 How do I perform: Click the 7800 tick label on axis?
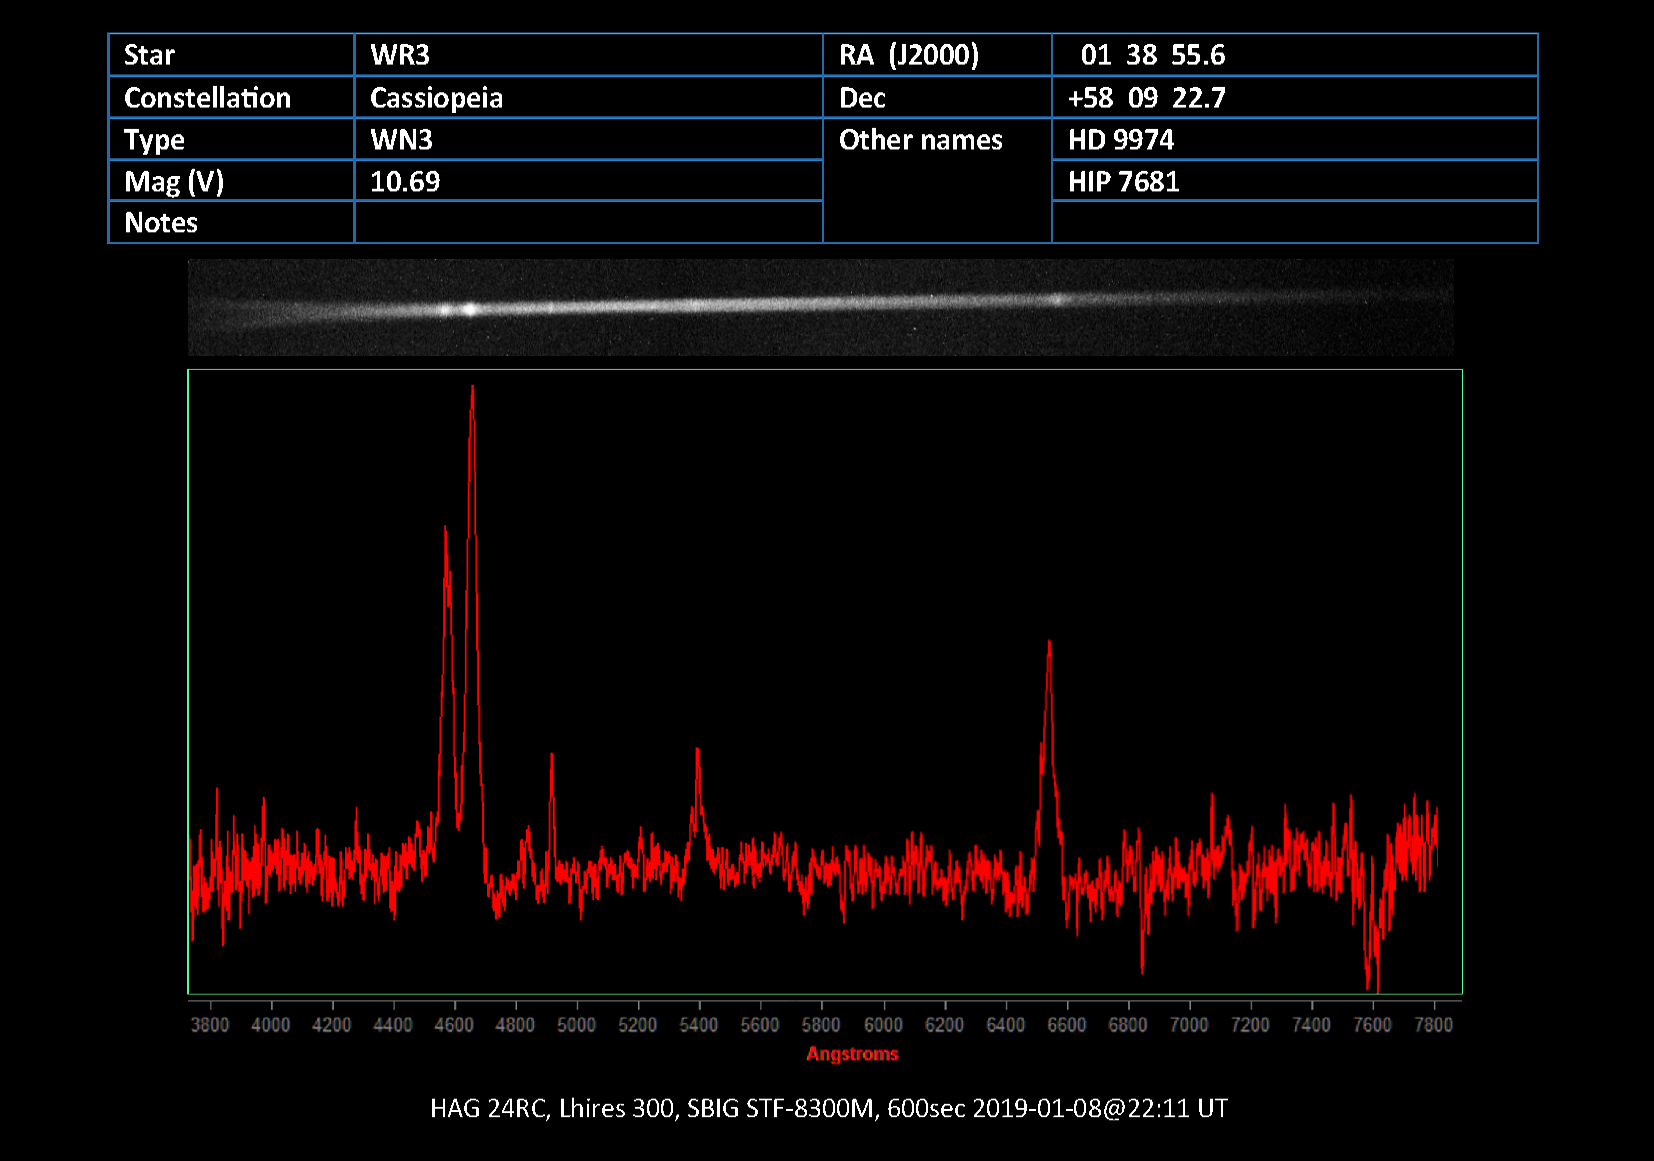1433,1025
